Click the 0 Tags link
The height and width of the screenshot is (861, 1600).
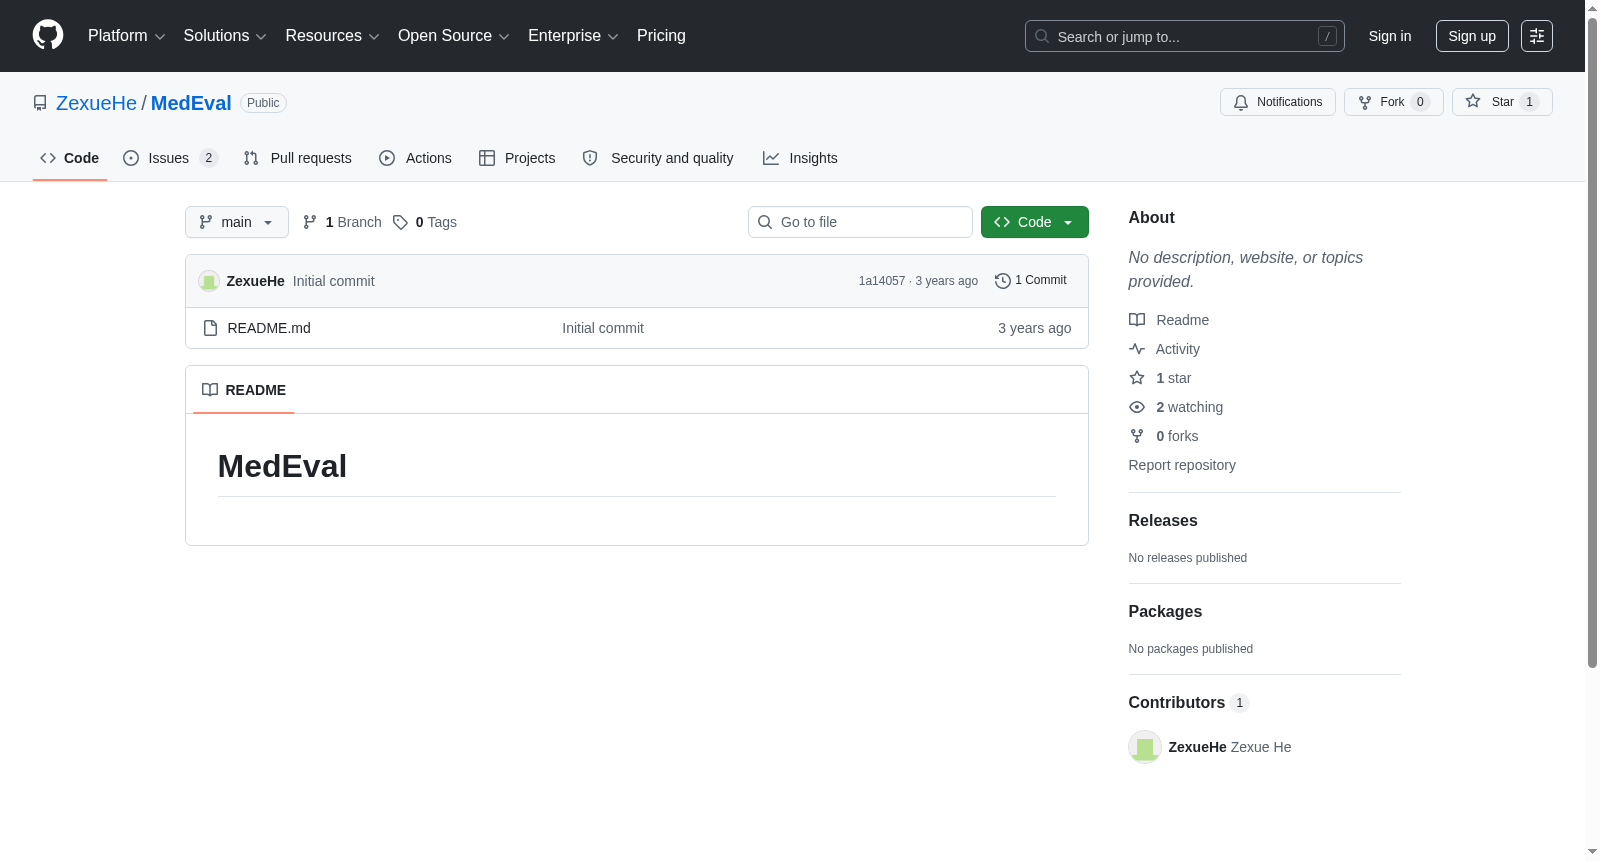click(425, 222)
